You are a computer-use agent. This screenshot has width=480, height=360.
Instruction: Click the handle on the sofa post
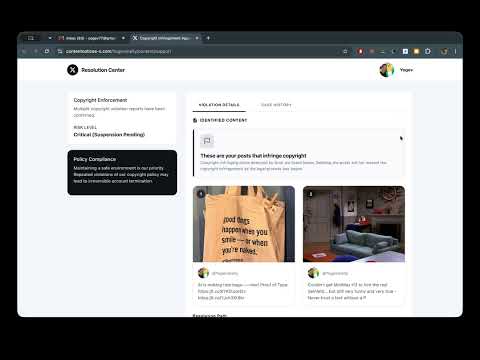coord(335,273)
